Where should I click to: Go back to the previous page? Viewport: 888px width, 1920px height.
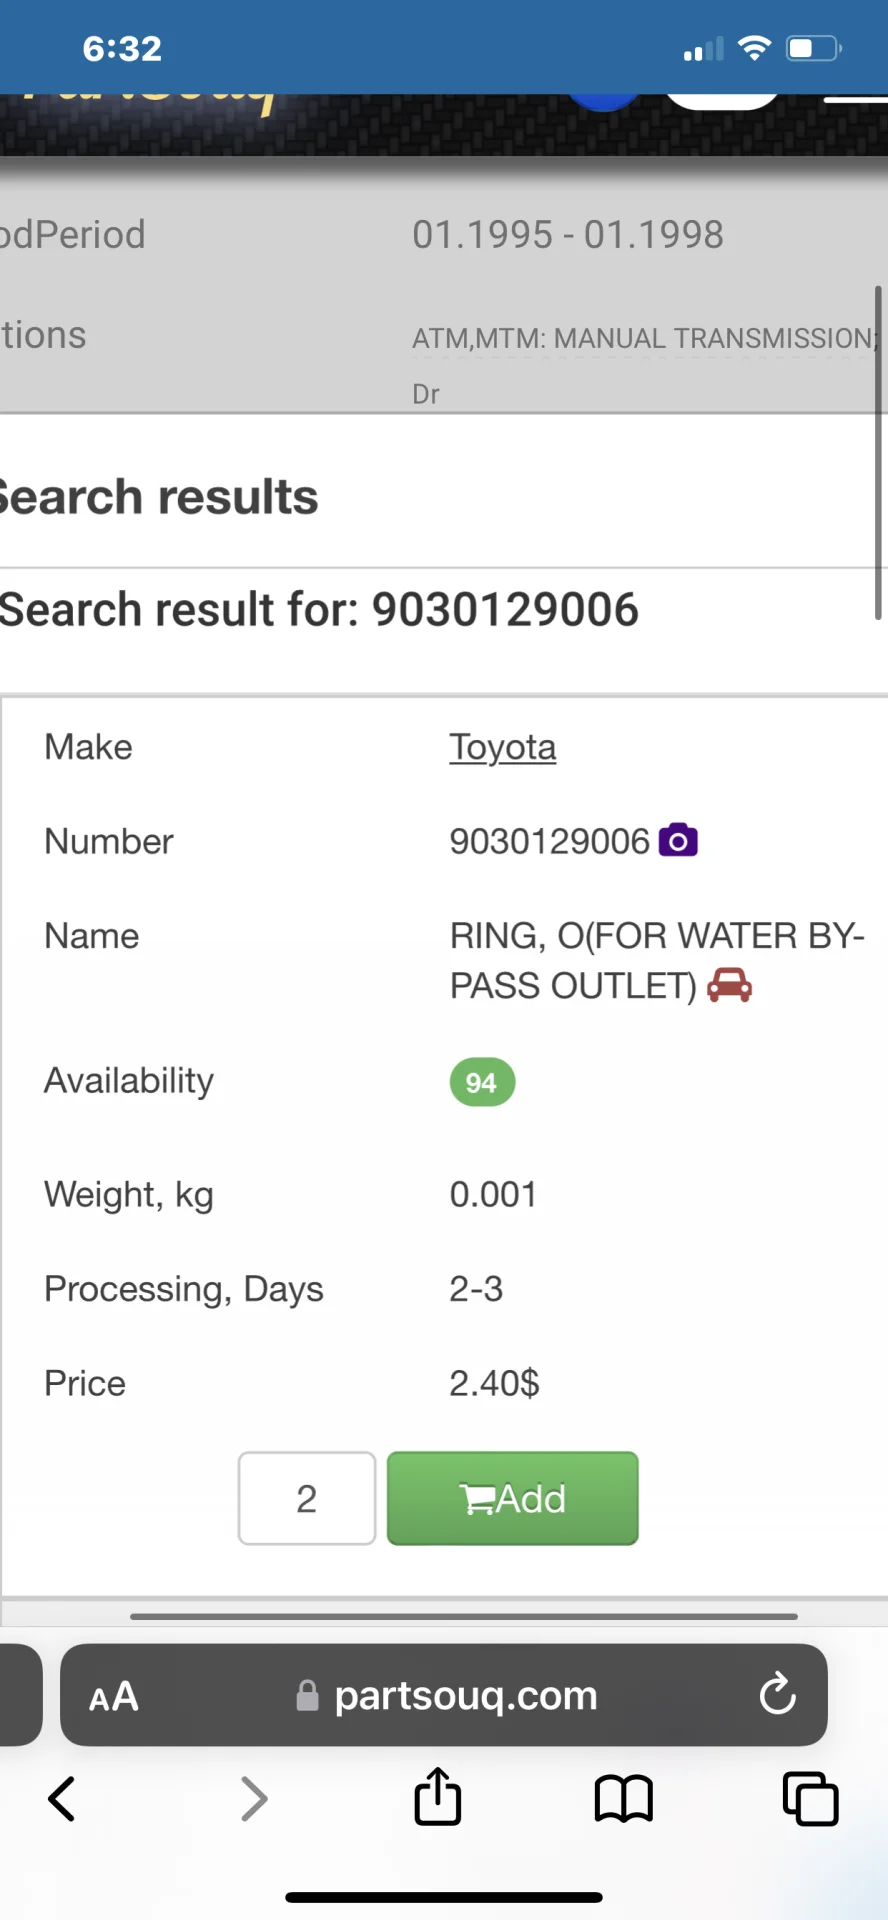pos(62,1799)
